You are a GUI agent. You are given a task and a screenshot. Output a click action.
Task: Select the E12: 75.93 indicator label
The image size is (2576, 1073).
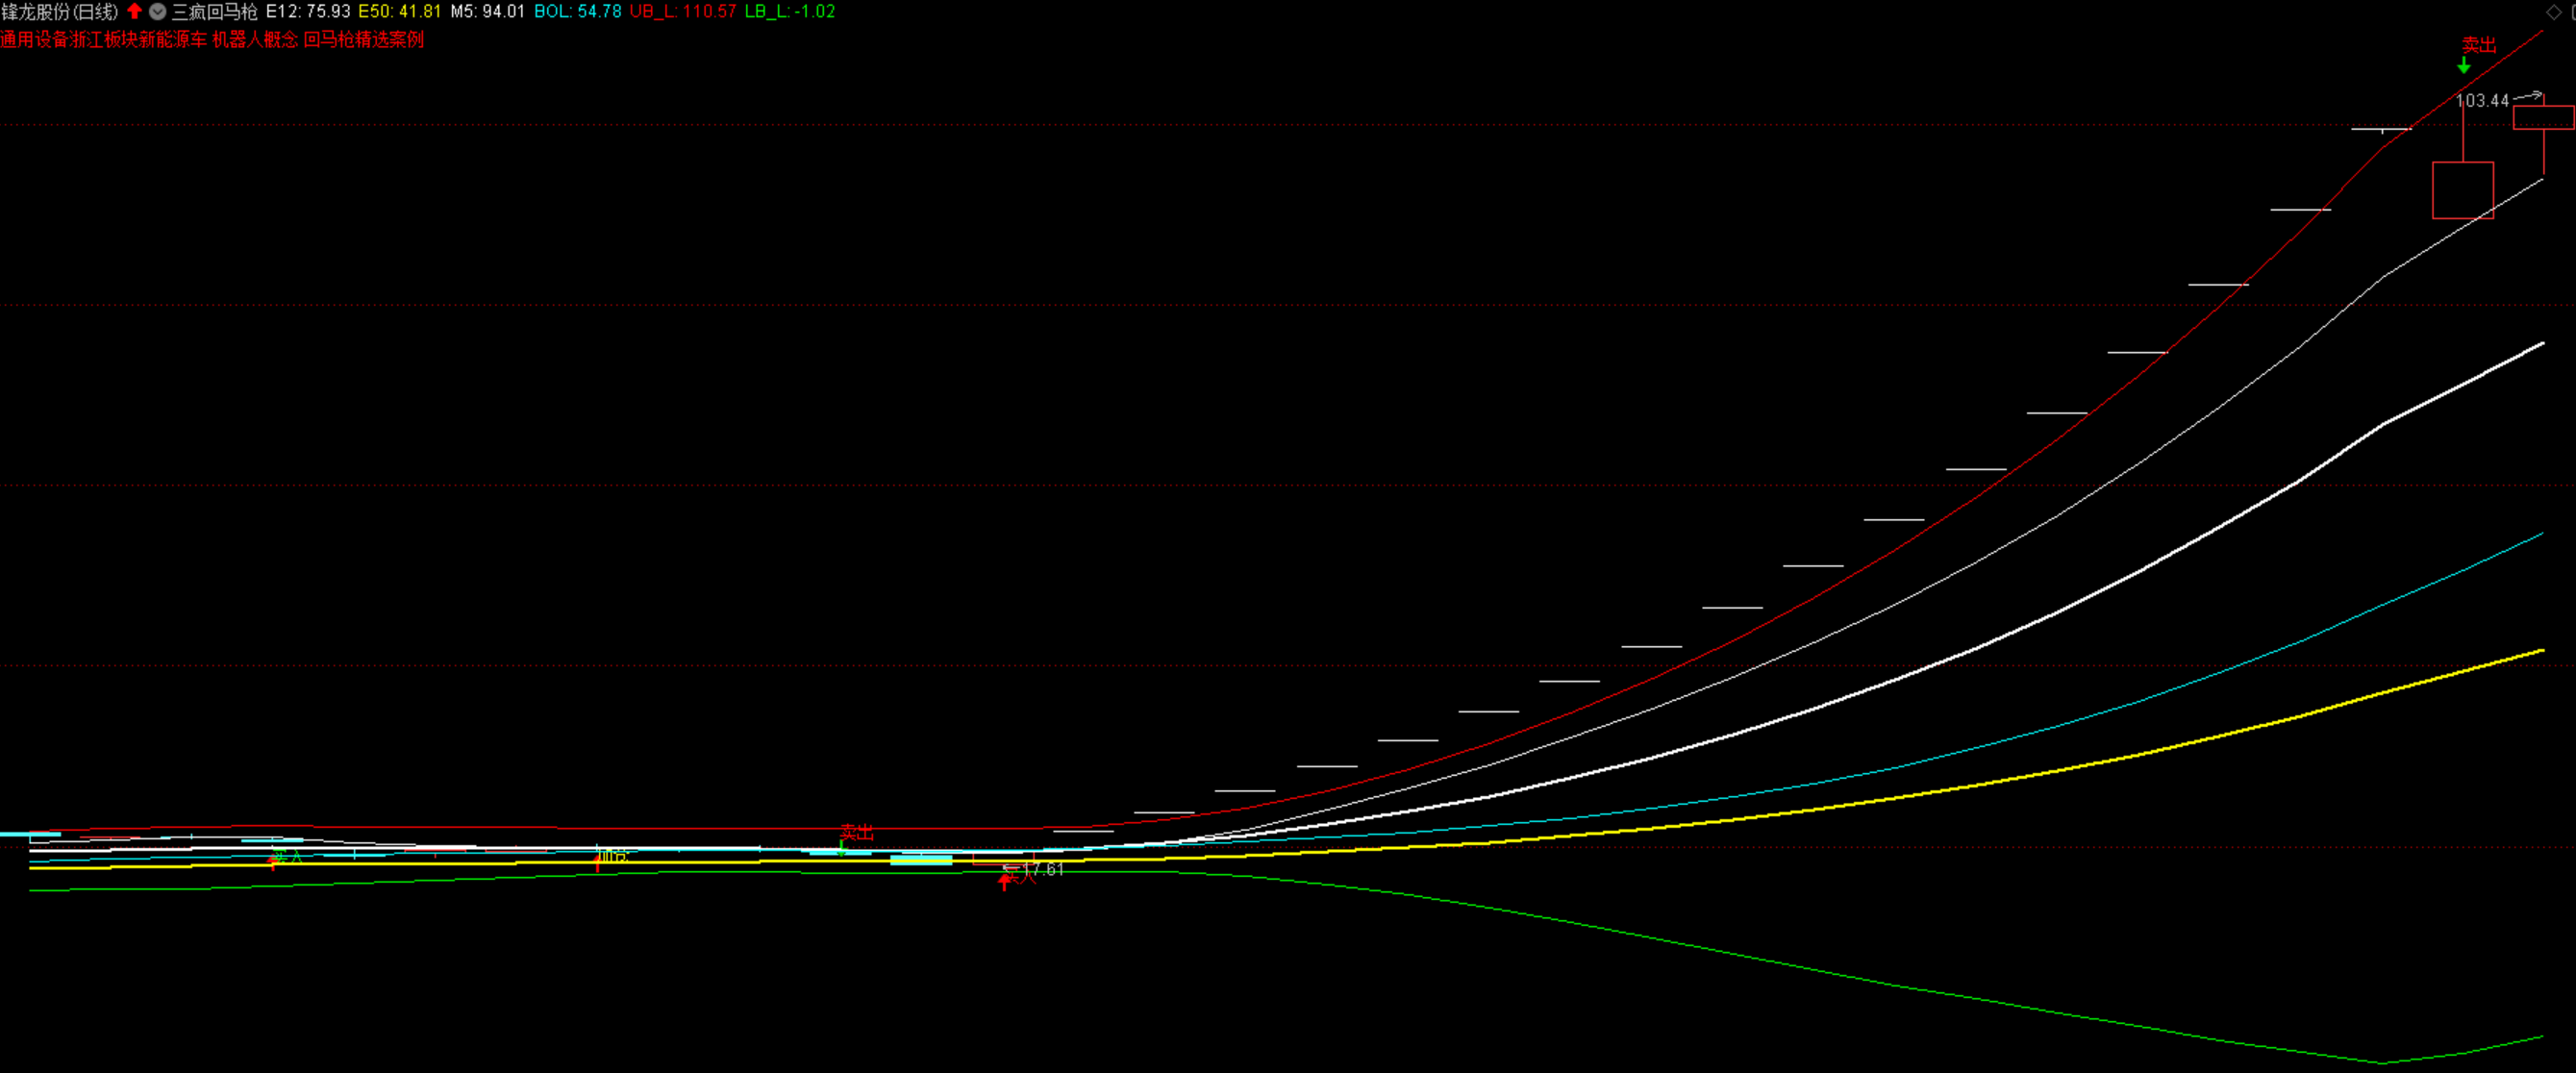click(308, 12)
